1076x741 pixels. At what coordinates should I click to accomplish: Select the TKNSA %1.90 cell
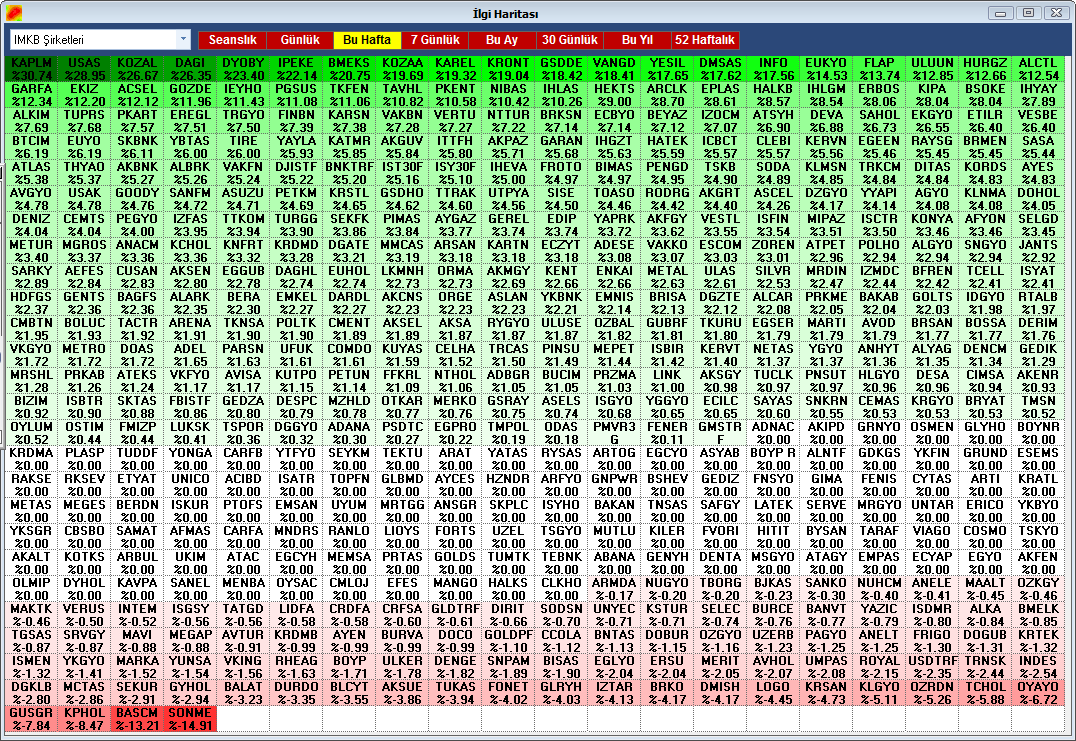243,329
